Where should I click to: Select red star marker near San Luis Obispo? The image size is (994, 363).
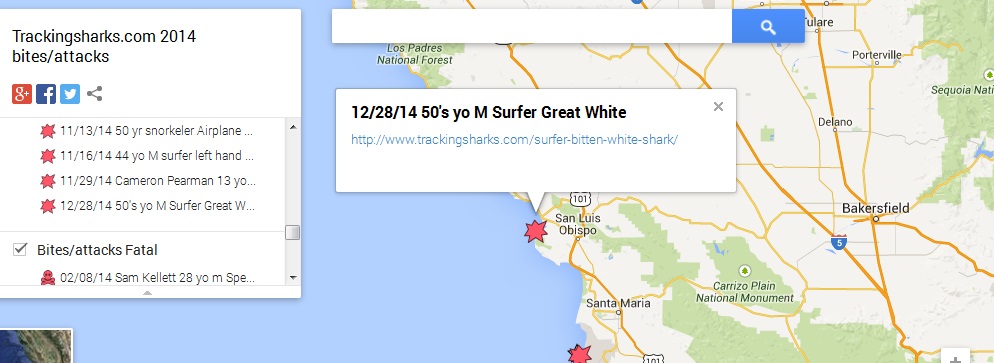pos(536,231)
